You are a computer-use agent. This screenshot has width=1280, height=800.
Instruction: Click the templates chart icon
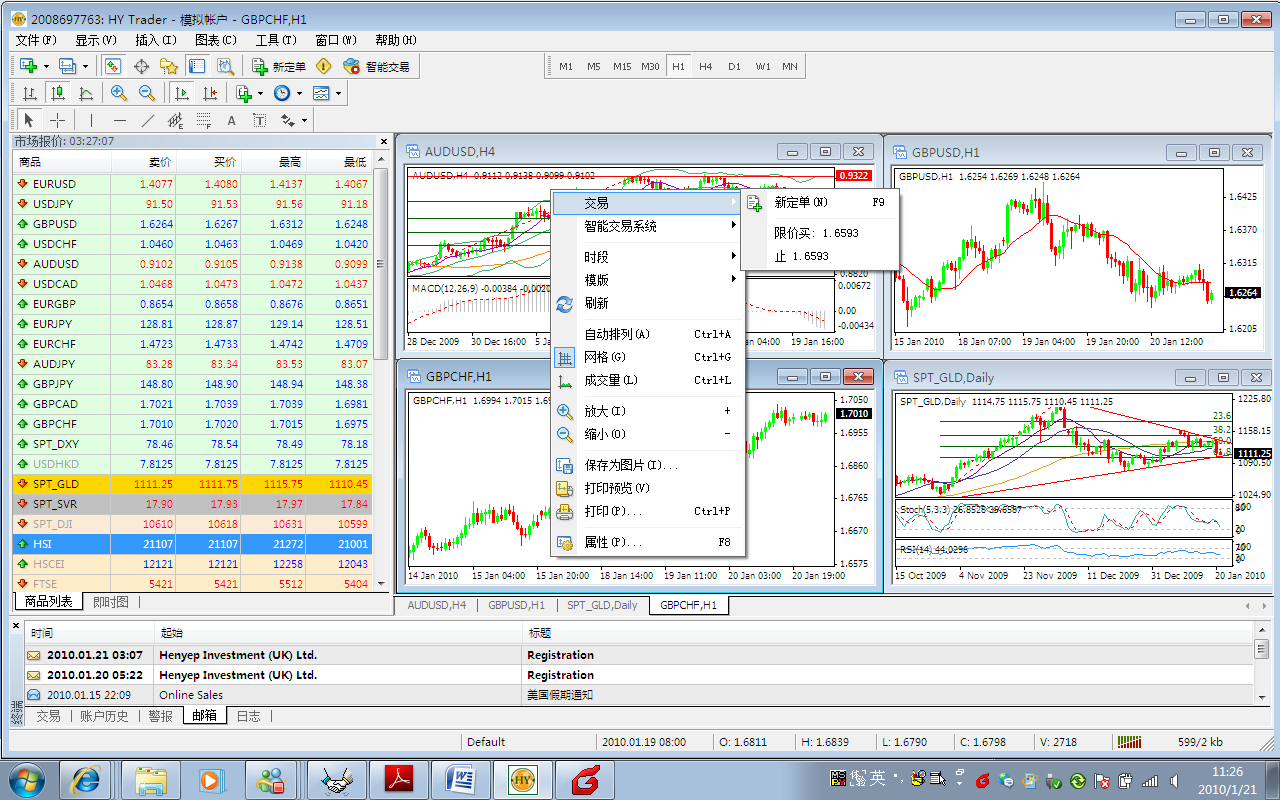tap(321, 93)
